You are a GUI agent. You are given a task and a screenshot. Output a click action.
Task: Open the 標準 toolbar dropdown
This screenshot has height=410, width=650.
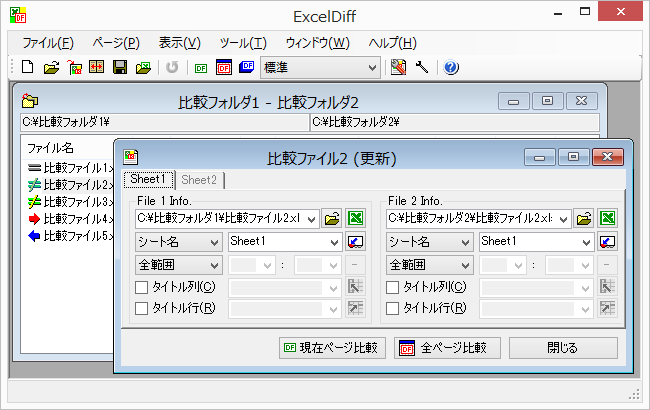(x=320, y=68)
